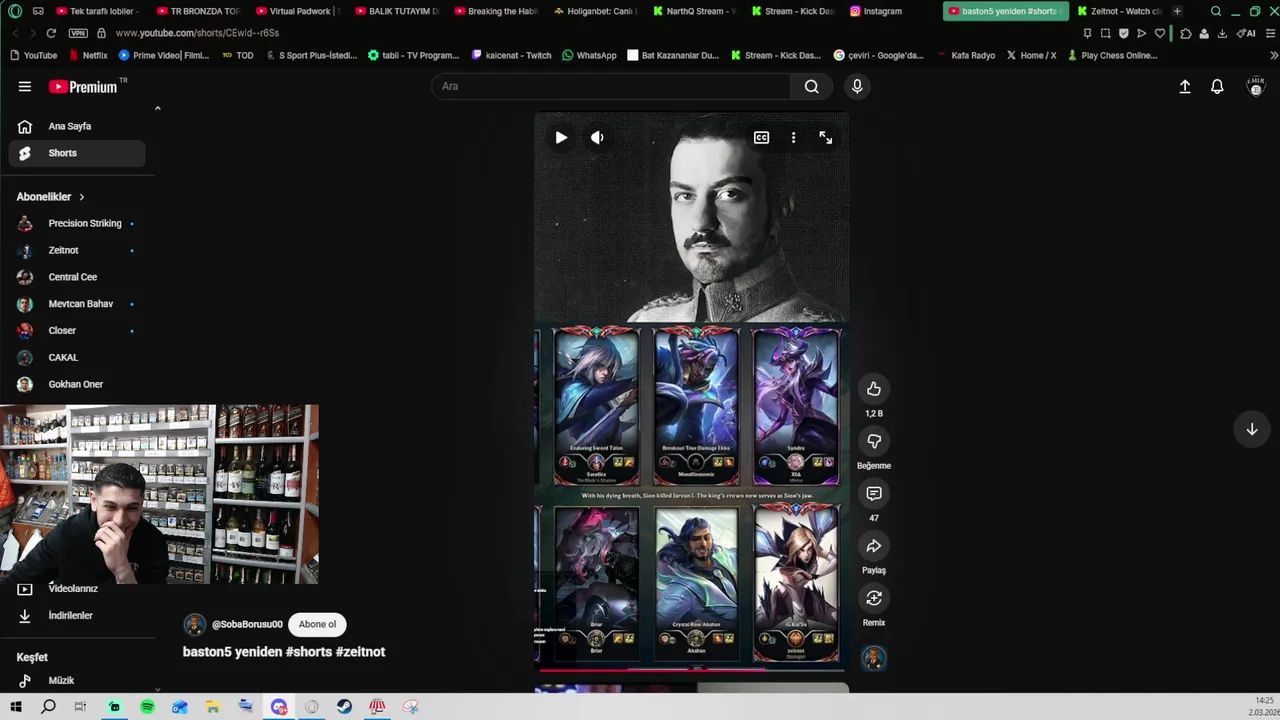
Task: Open Windows taskbar search
Action: pyautogui.click(x=48, y=707)
